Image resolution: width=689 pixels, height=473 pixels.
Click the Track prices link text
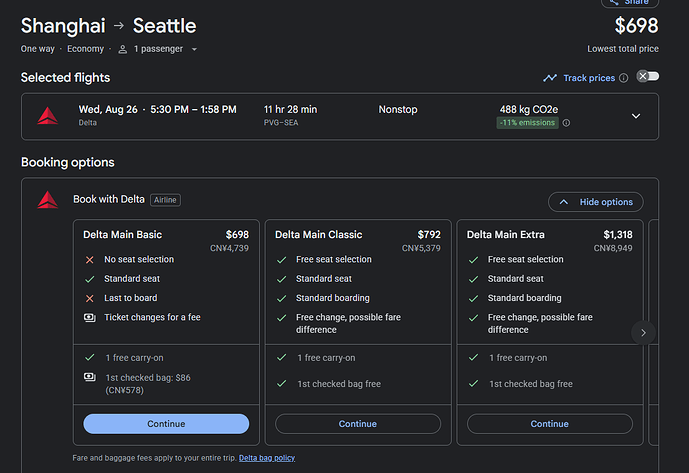tap(589, 78)
